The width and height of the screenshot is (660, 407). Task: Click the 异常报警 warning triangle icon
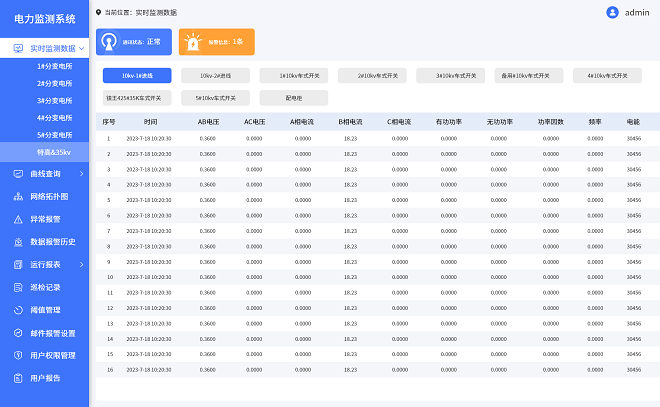(18, 219)
